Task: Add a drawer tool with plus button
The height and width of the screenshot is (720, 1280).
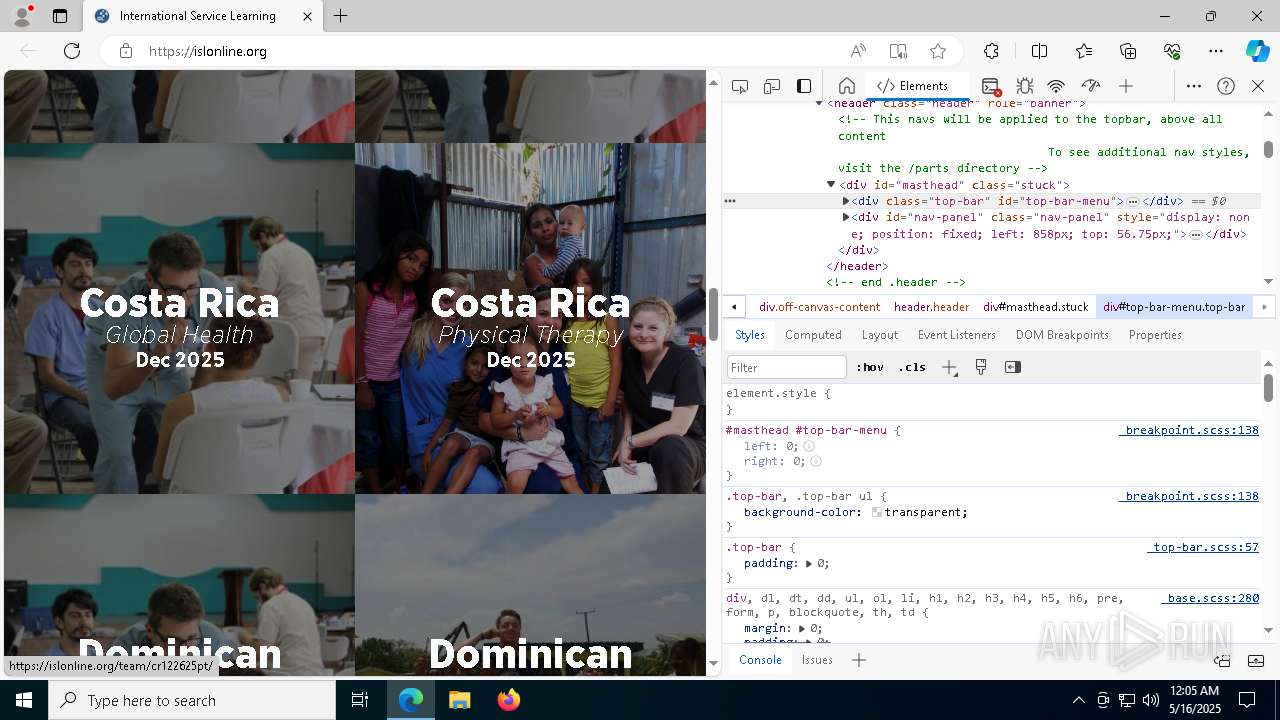Action: (x=858, y=660)
